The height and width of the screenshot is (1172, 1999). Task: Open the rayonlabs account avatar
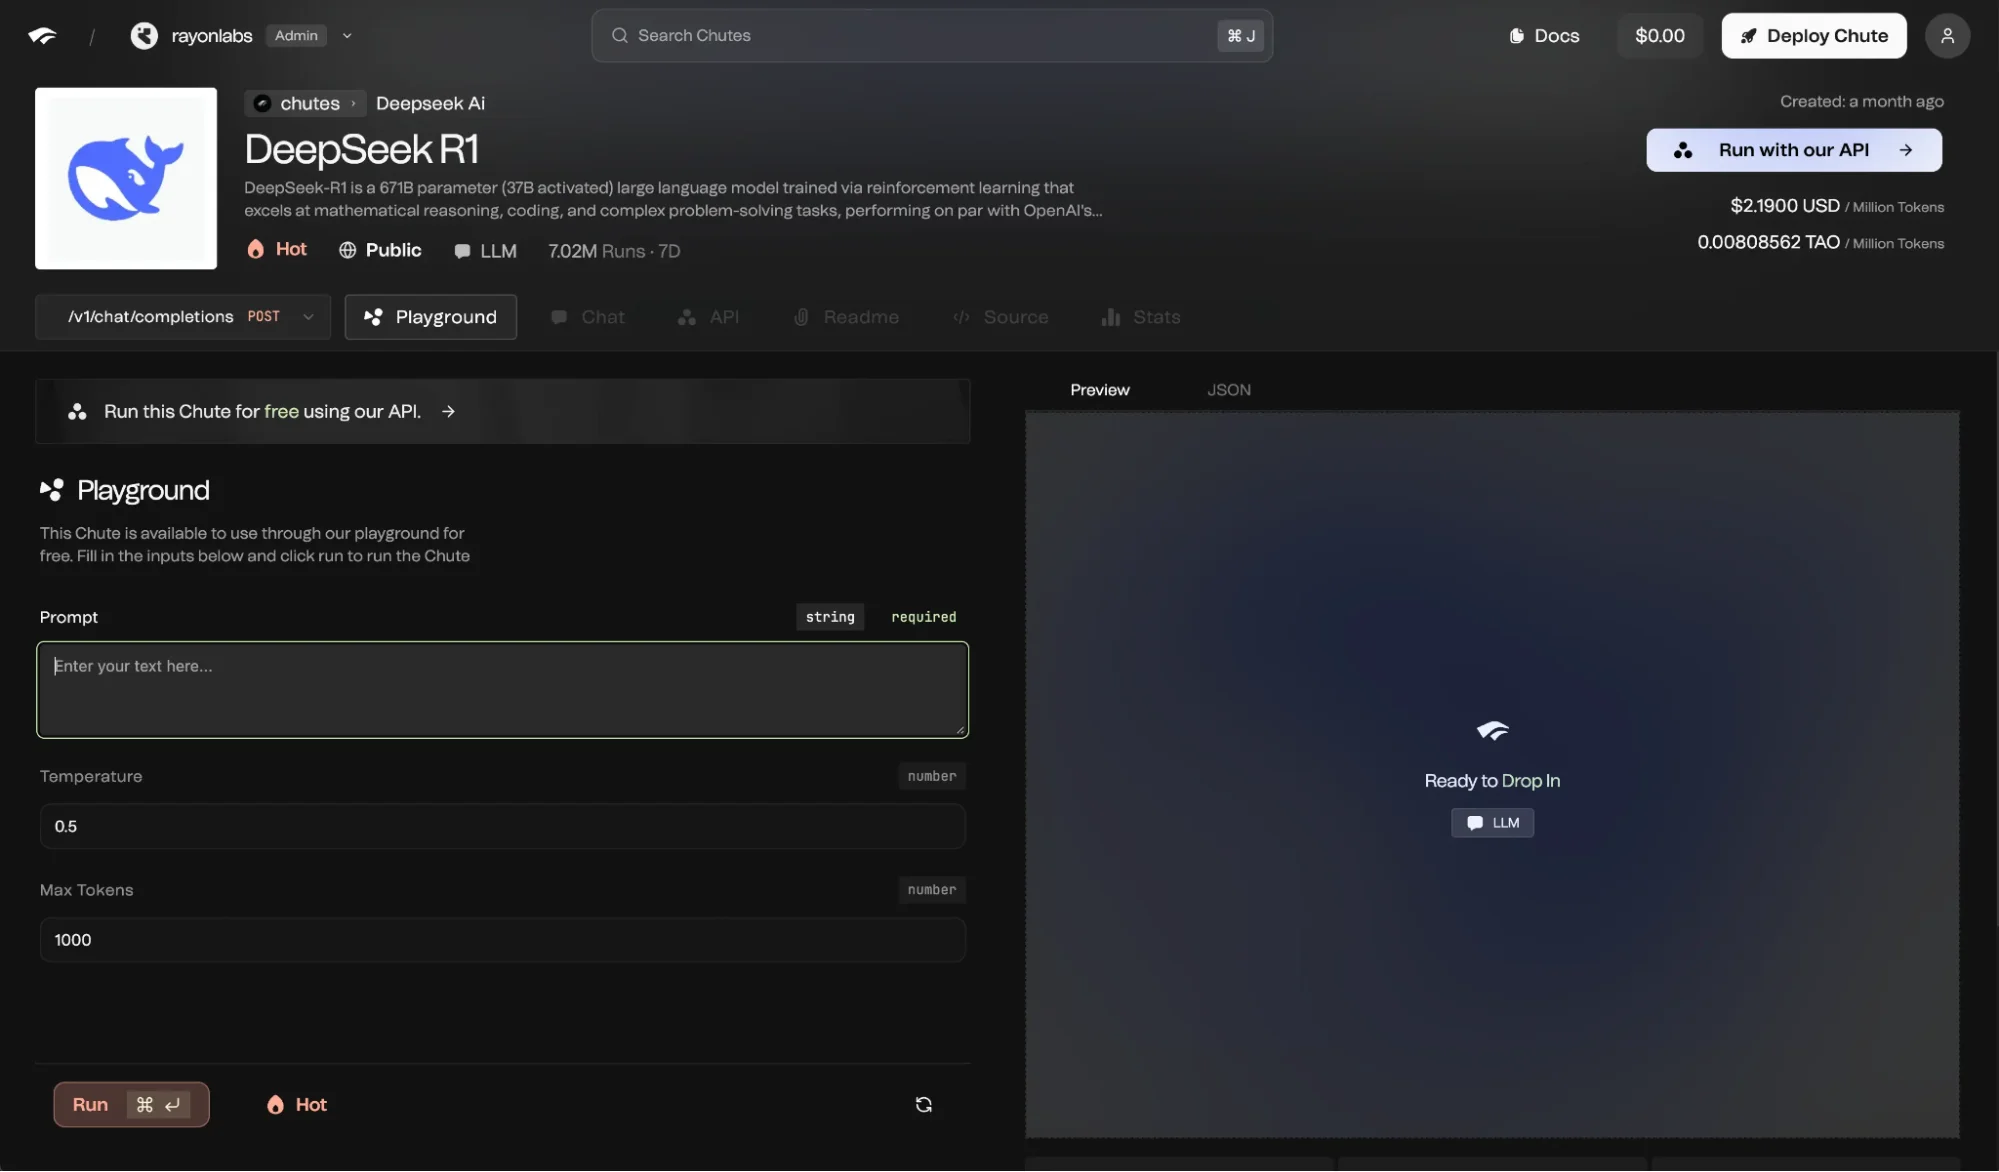click(144, 36)
